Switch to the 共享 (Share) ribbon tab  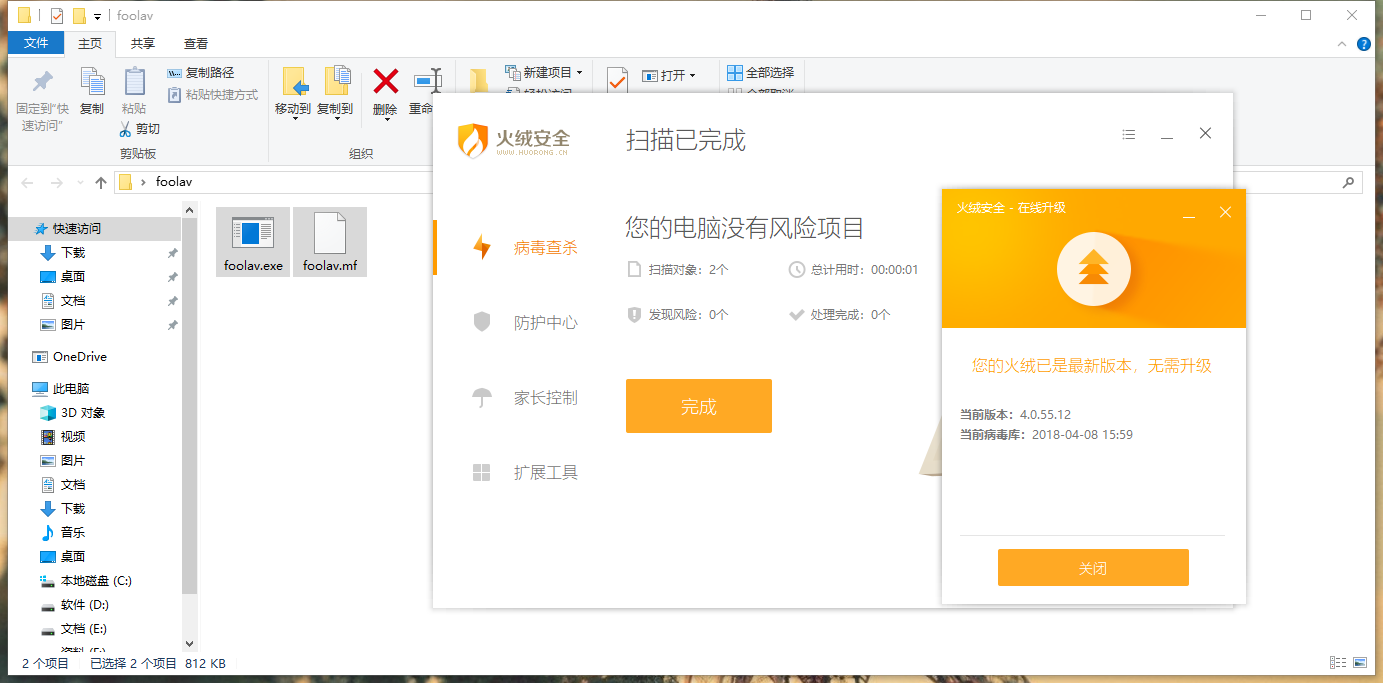pos(143,43)
